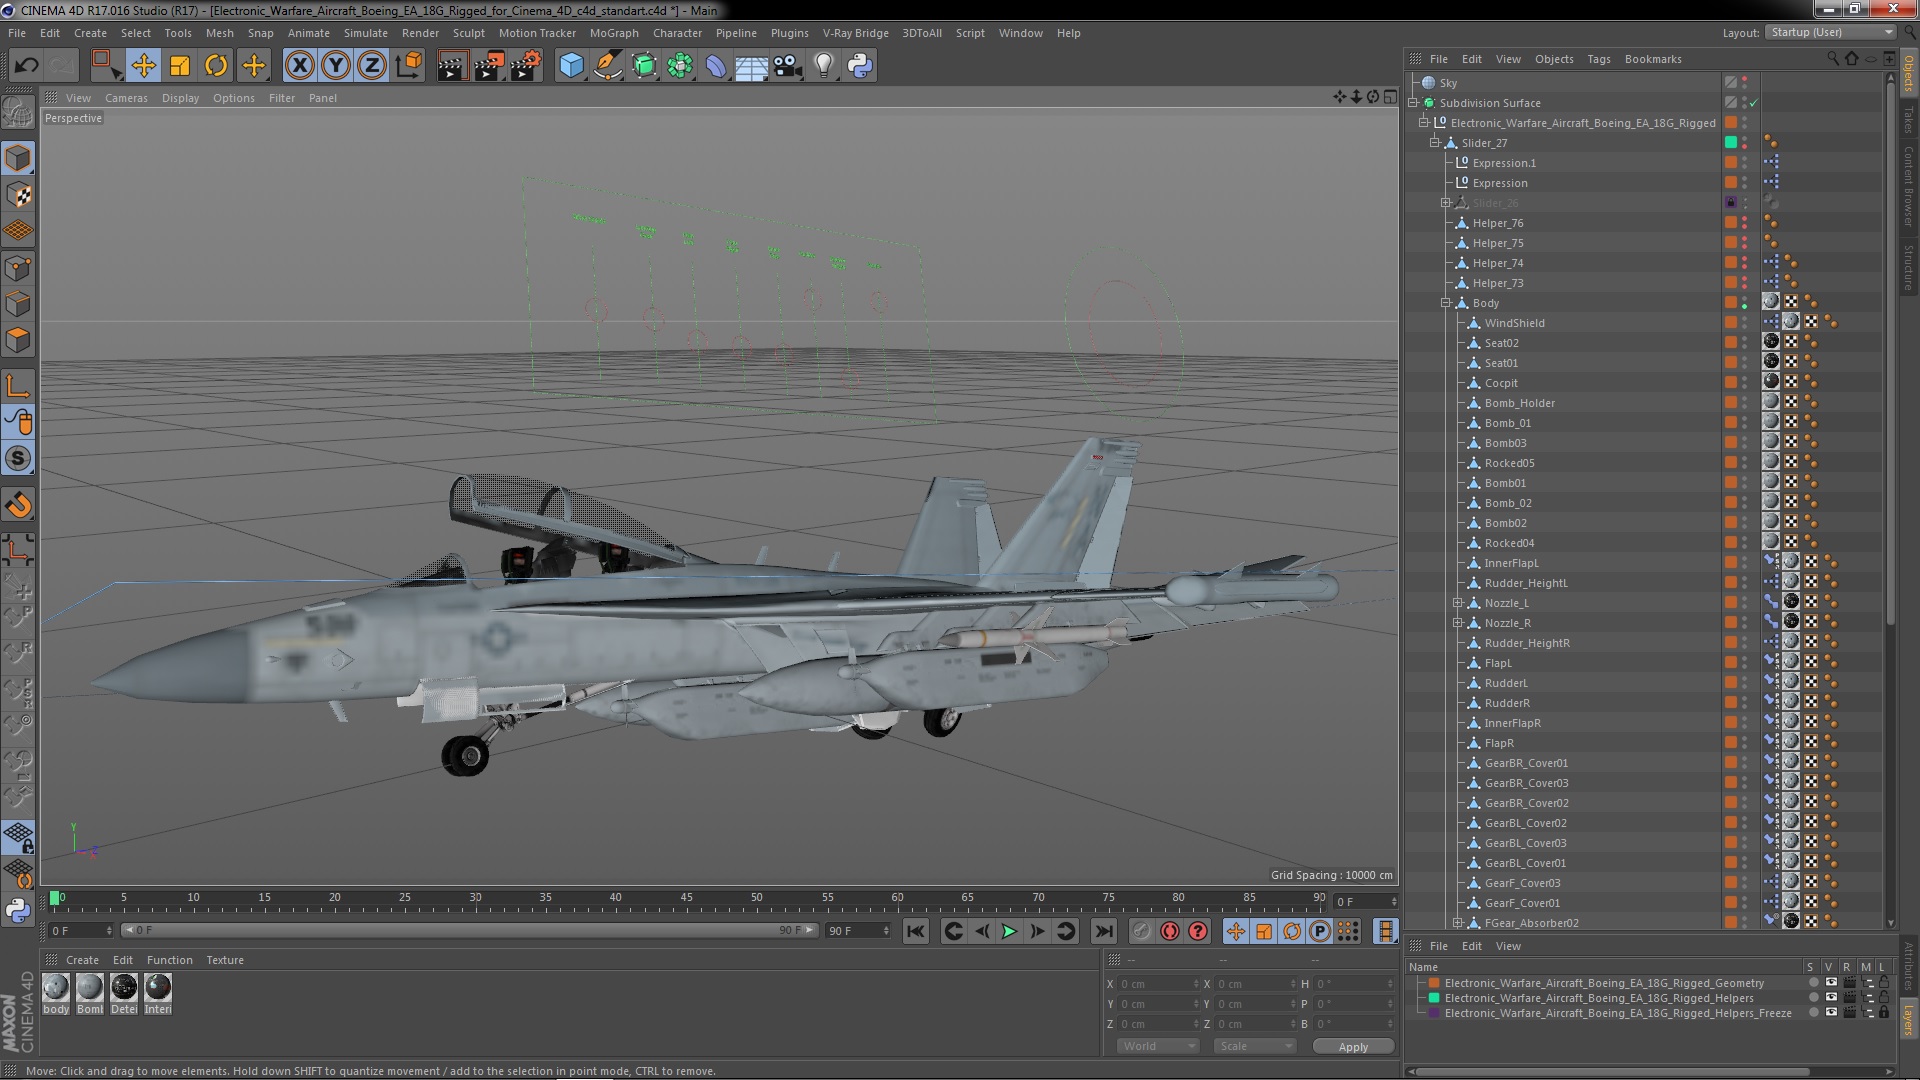Collapse the Slider_27 object
This screenshot has height=1080, width=1920.
tap(1435, 143)
